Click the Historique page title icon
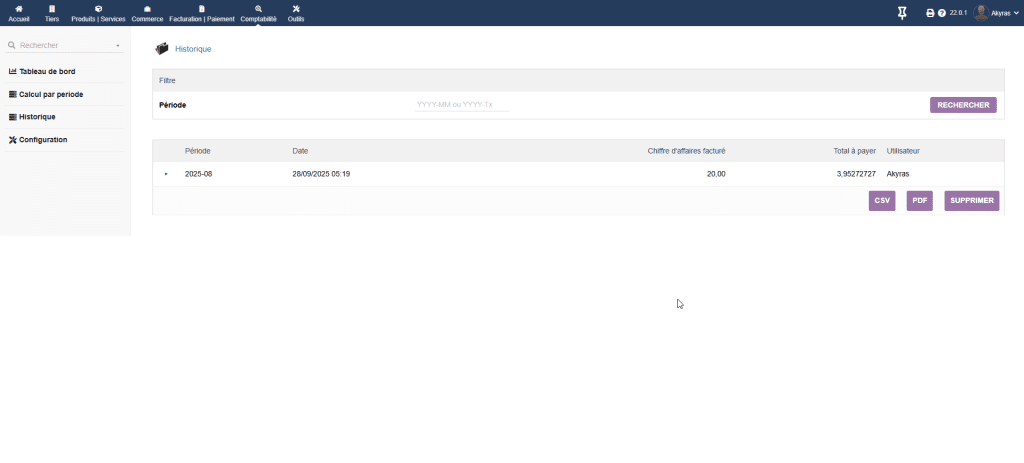 pyautogui.click(x=162, y=48)
